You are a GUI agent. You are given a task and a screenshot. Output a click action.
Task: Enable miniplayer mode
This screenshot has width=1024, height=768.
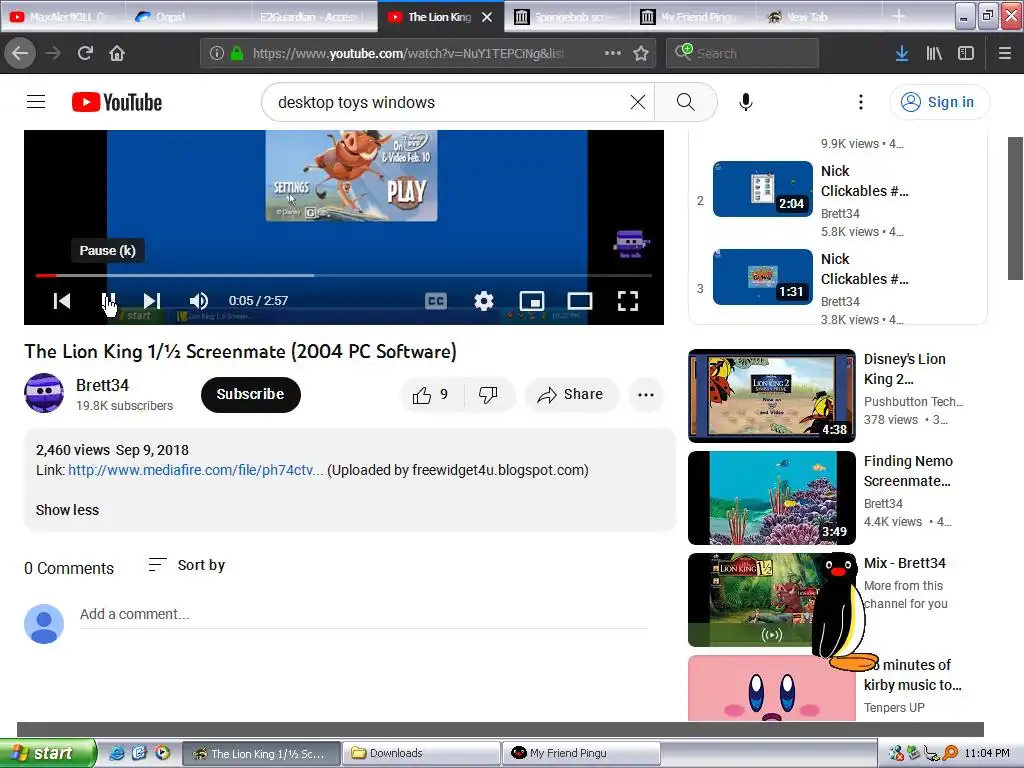tap(532, 300)
